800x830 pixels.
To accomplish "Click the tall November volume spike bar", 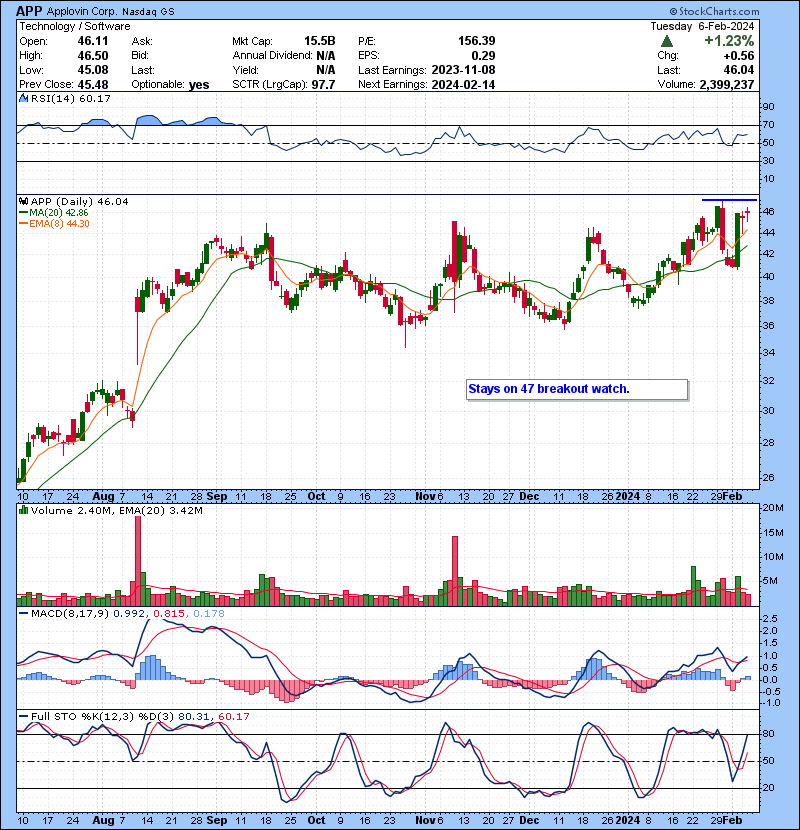I will [455, 571].
